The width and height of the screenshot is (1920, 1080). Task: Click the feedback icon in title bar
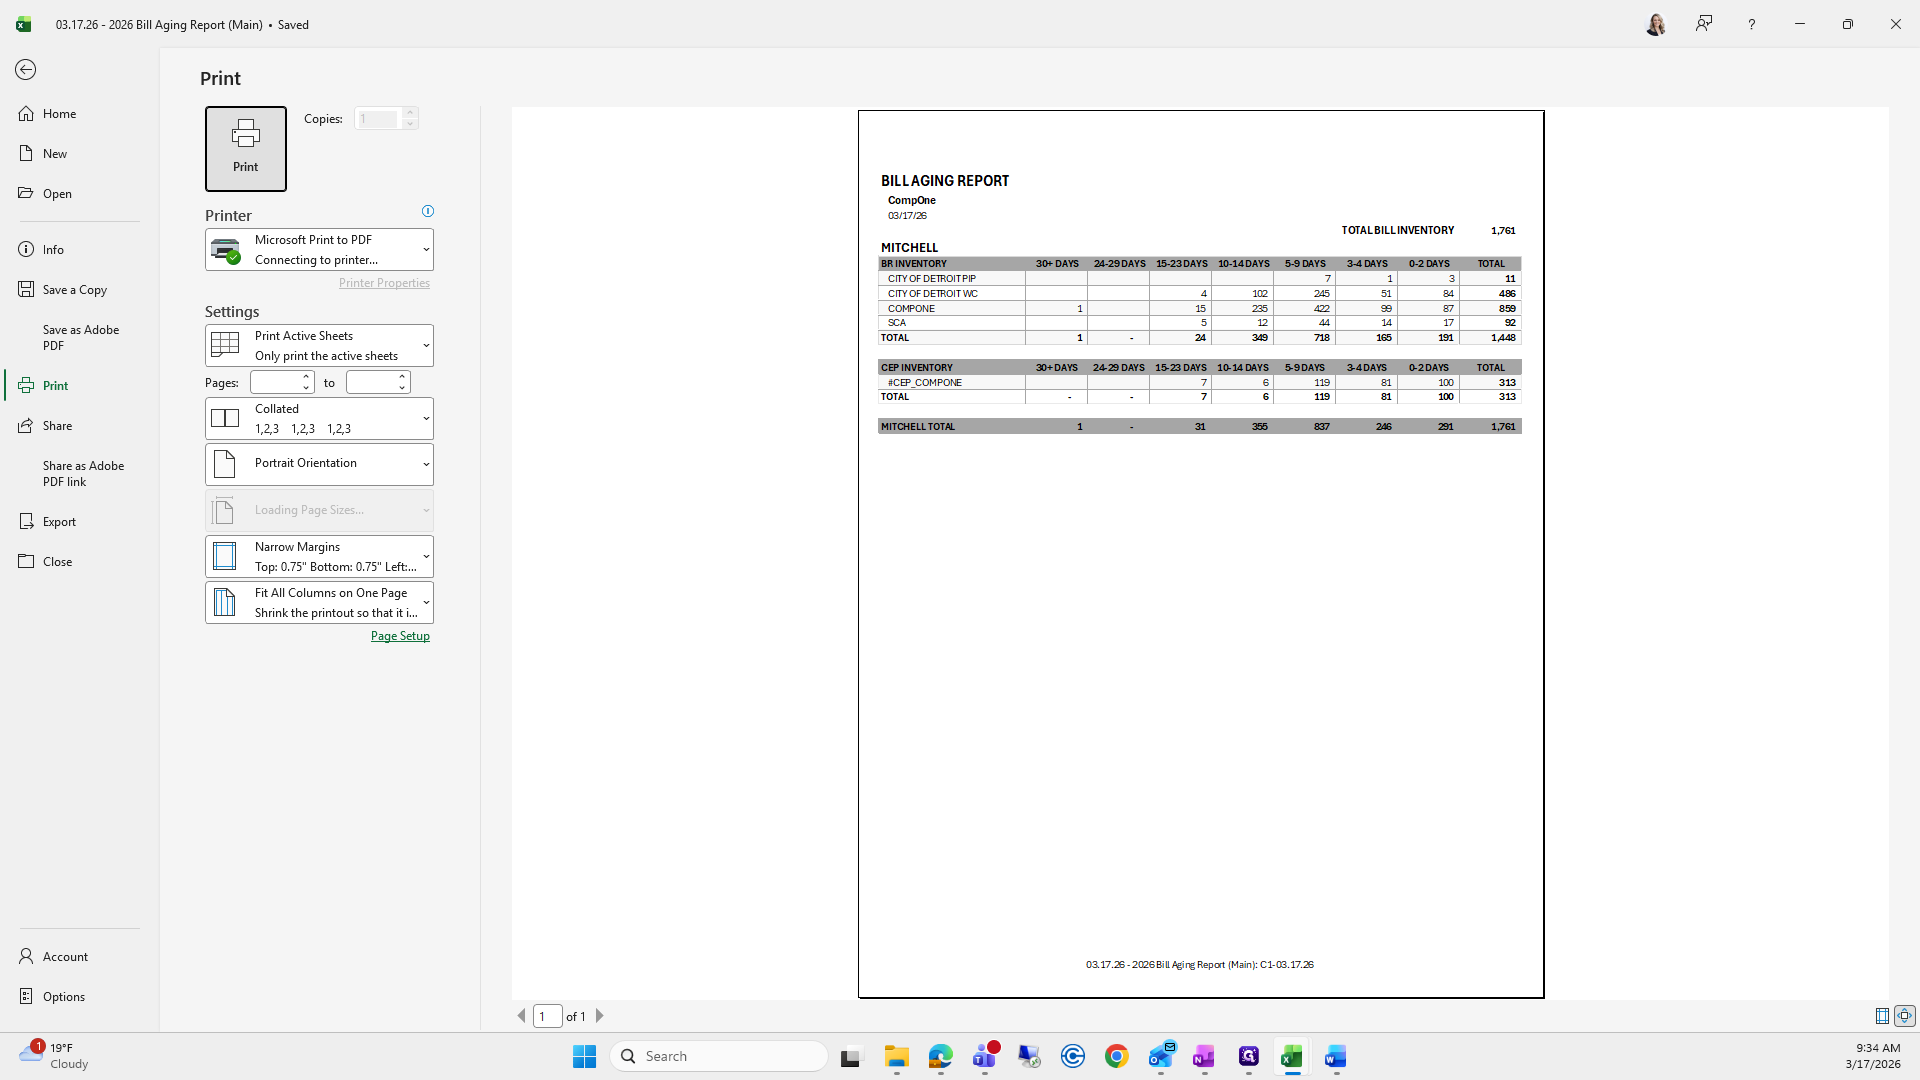pos(1704,24)
